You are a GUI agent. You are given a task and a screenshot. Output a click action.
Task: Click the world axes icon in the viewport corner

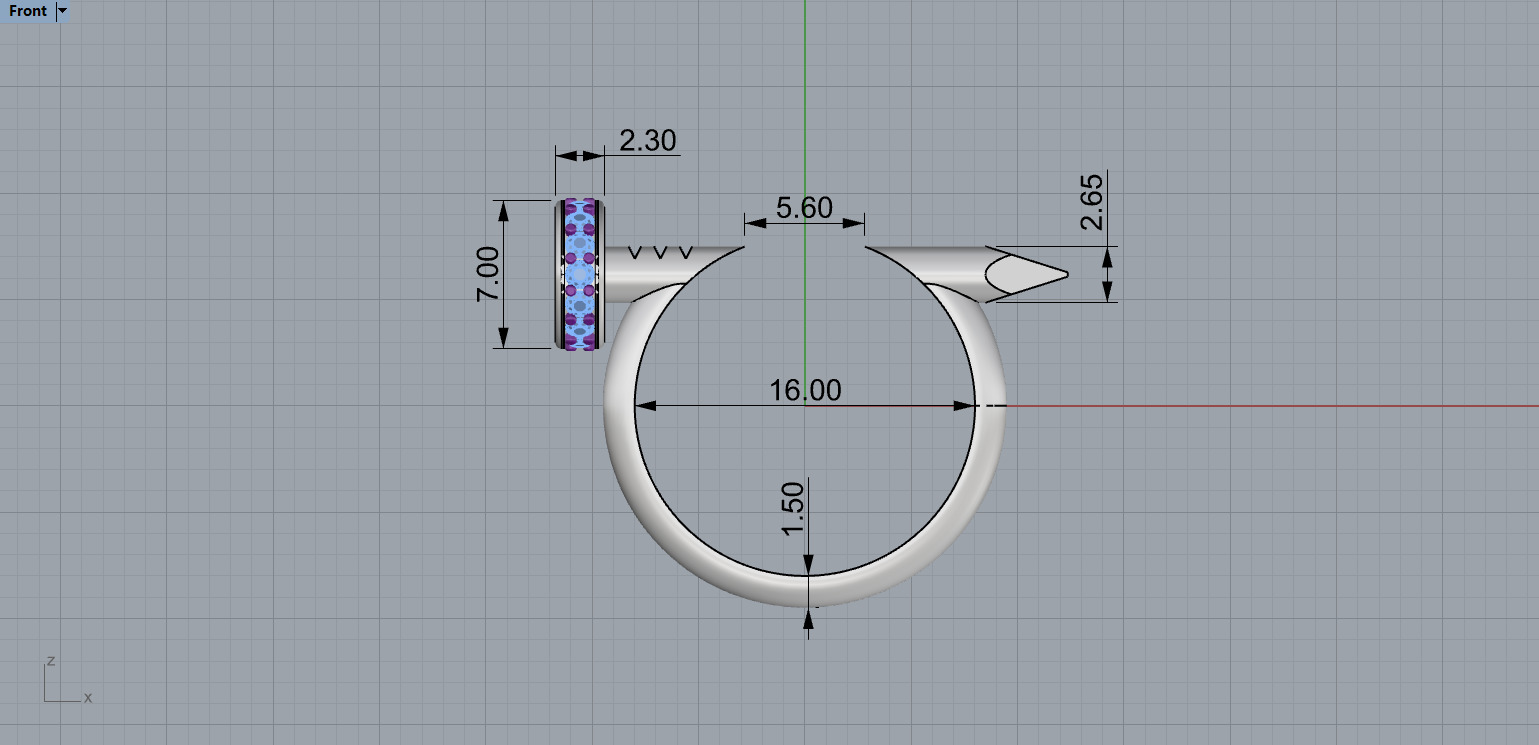point(67,680)
